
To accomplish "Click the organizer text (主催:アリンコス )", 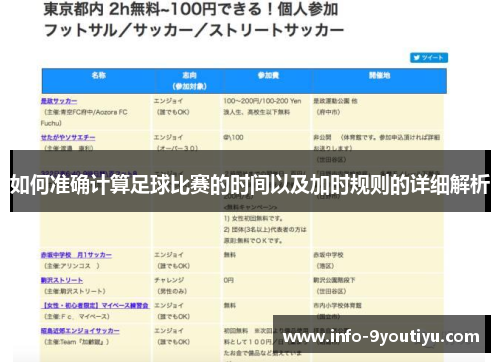I will (x=72, y=266).
